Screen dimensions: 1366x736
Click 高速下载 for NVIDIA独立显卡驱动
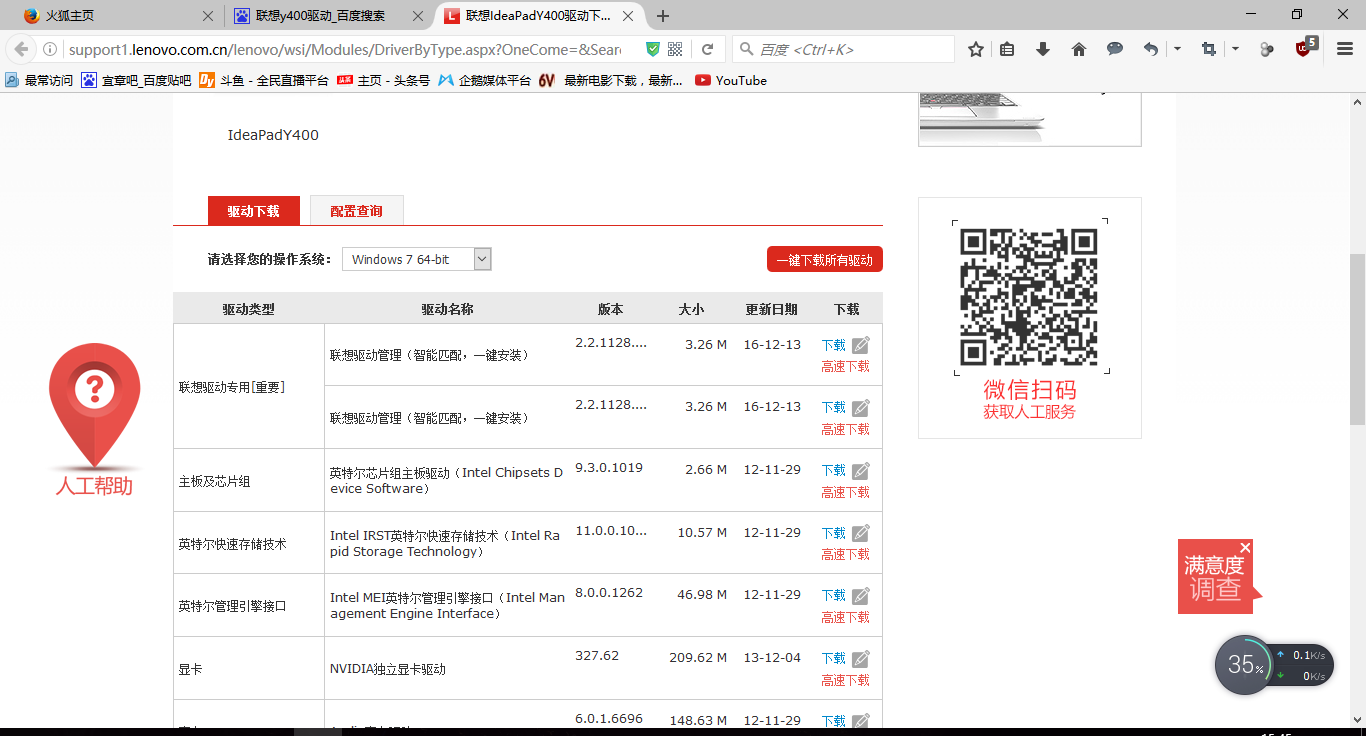(845, 679)
